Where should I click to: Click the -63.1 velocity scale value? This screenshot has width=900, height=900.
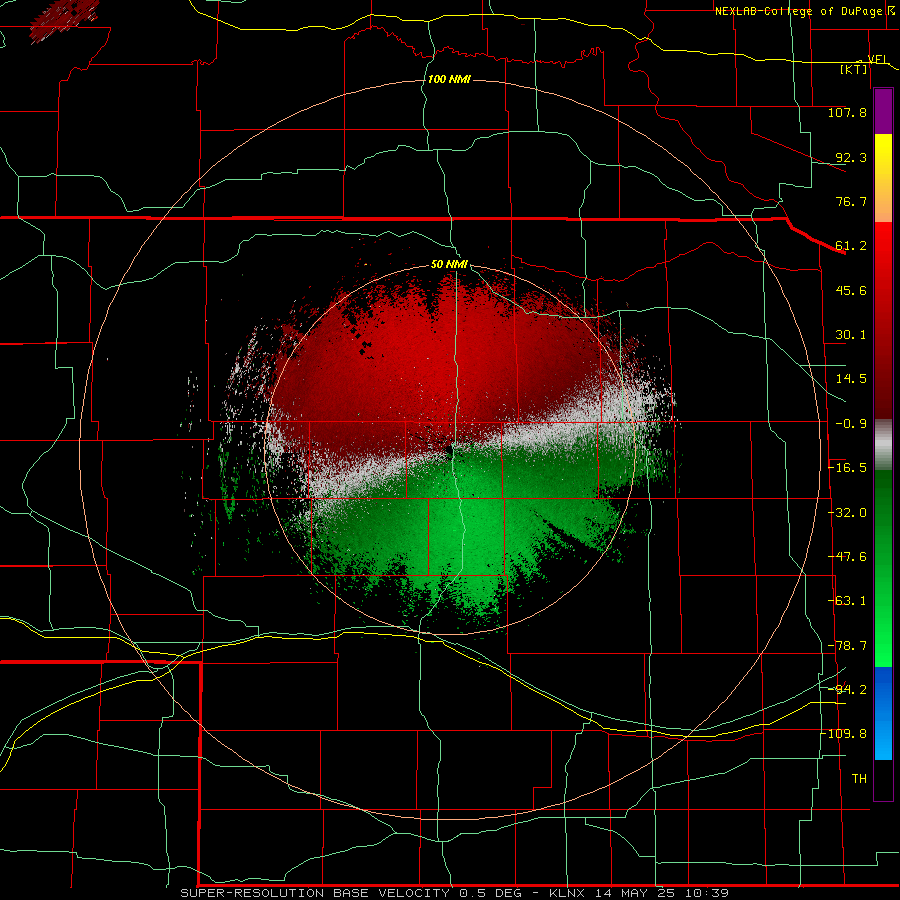point(847,601)
